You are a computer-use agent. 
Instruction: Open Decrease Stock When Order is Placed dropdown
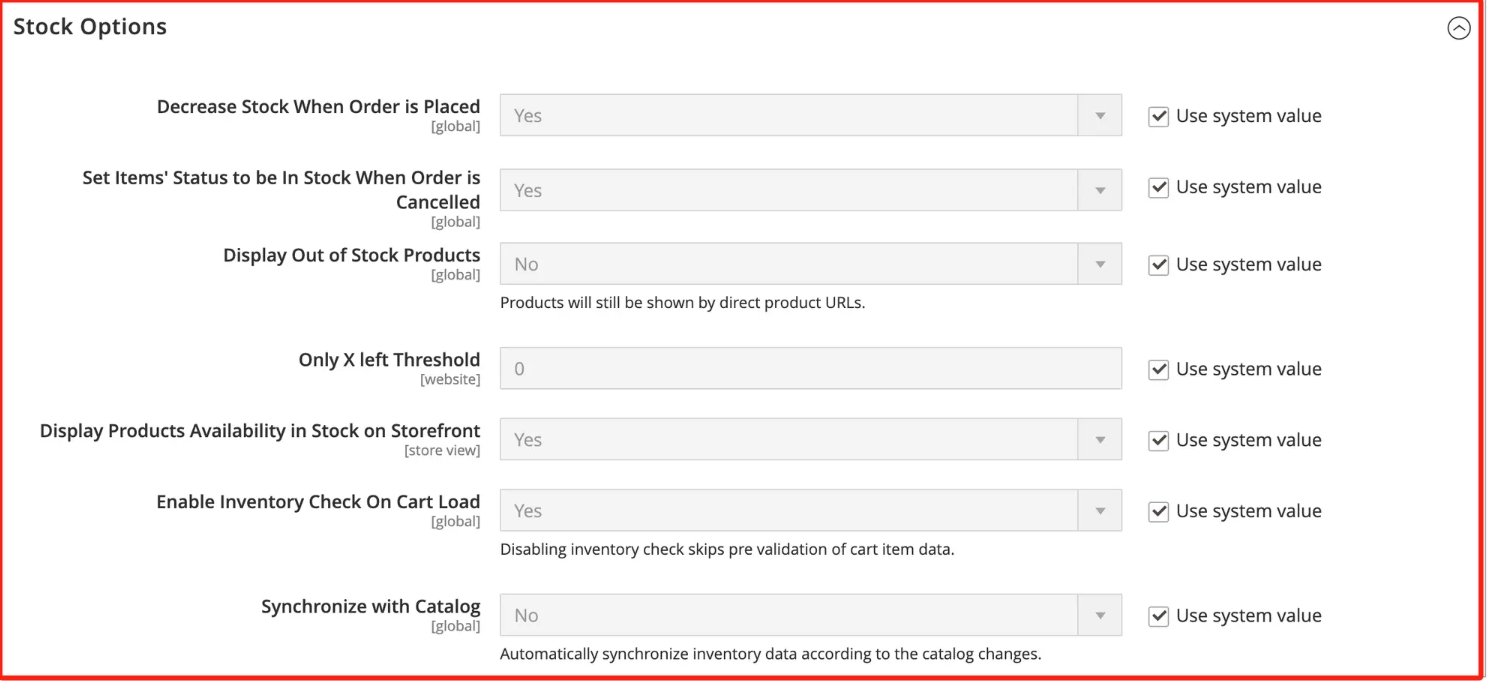pos(810,115)
